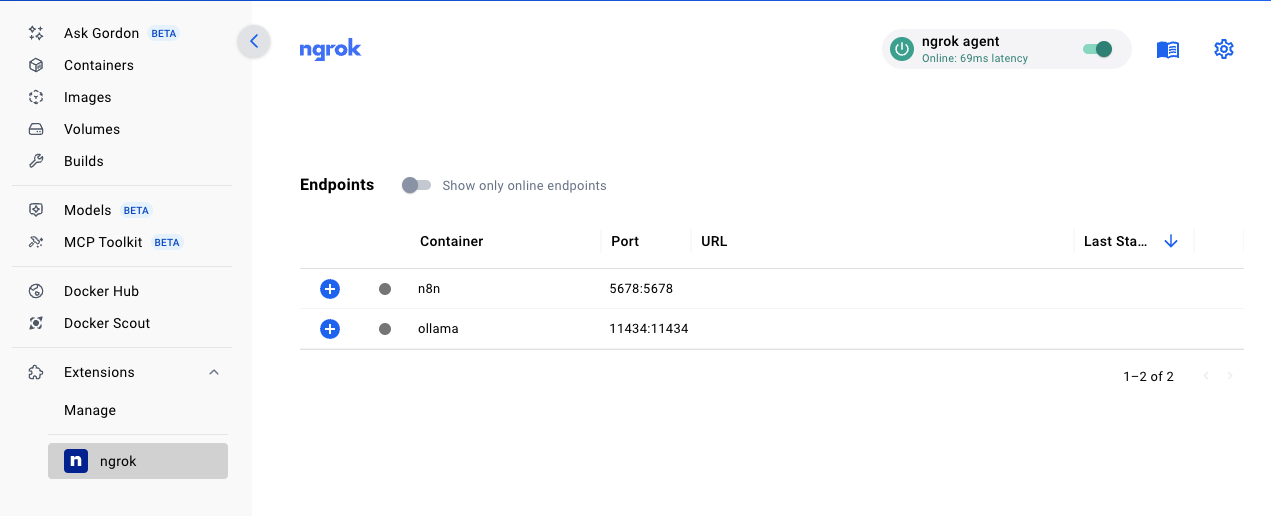This screenshot has height=516, width=1271.
Task: Open ngrok settings gear icon
Action: click(1223, 49)
